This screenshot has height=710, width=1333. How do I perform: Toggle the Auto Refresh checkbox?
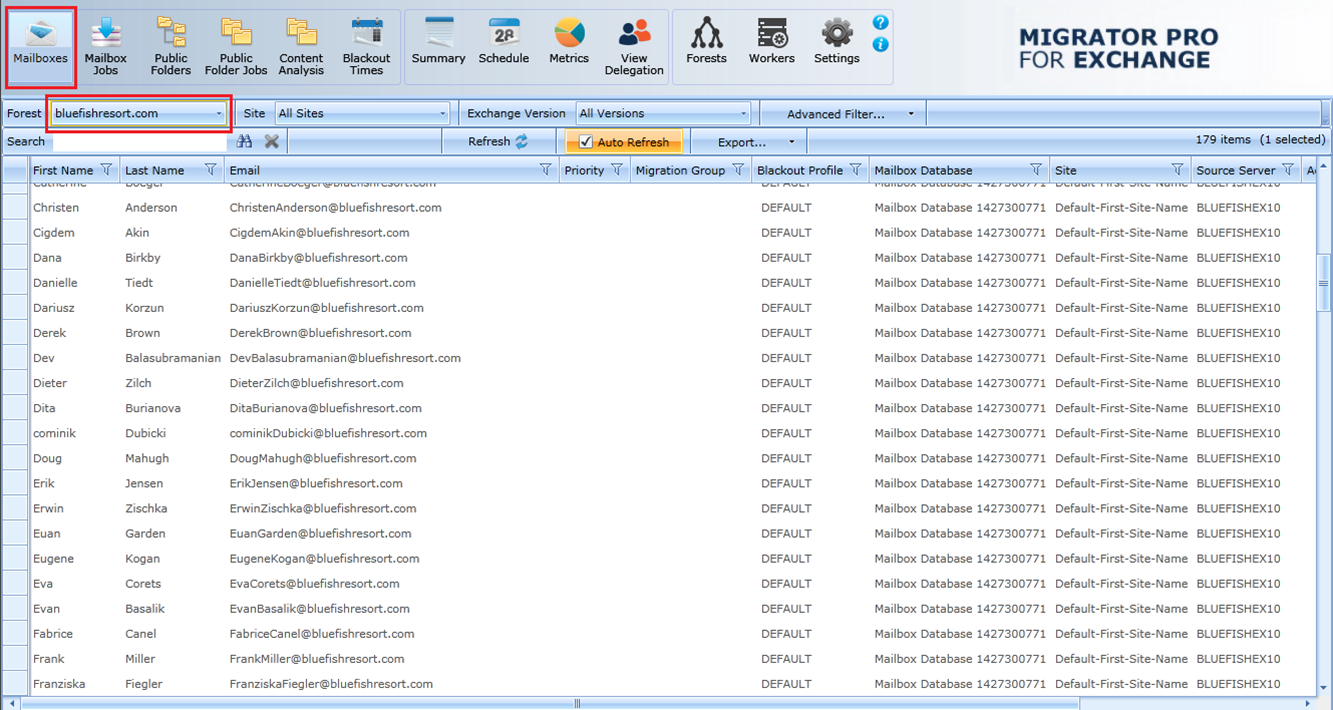point(586,142)
